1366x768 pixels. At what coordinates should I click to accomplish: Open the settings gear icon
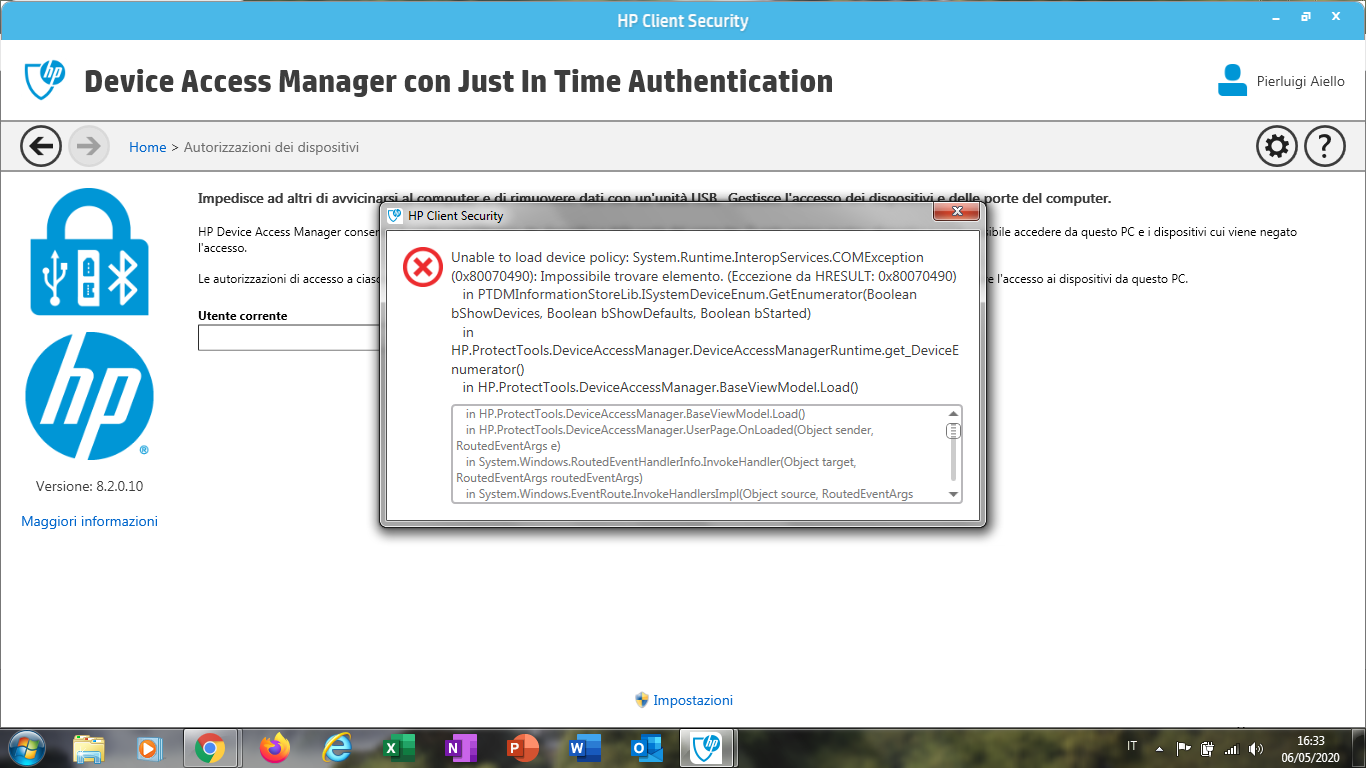(x=1275, y=146)
